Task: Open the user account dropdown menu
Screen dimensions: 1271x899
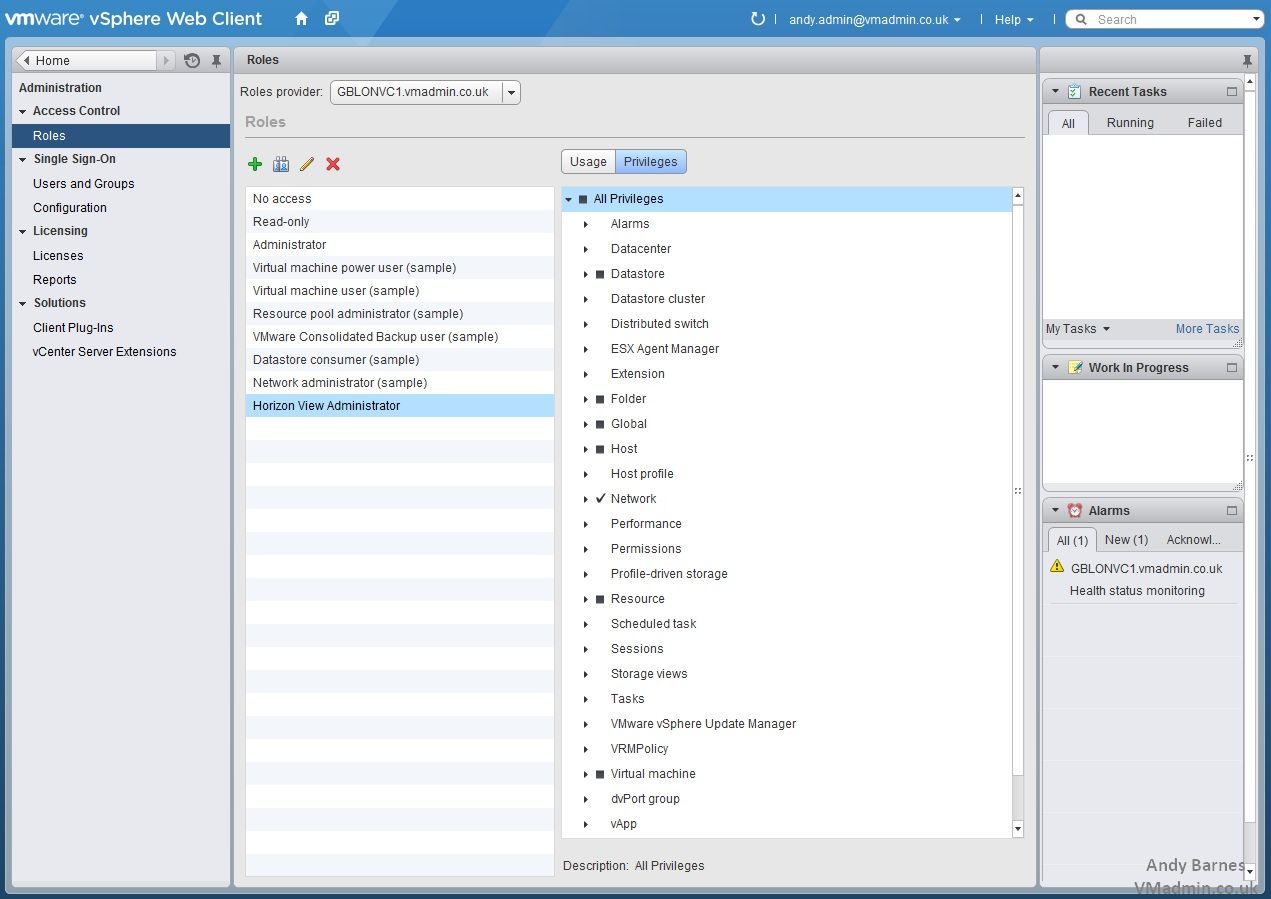Action: (874, 19)
